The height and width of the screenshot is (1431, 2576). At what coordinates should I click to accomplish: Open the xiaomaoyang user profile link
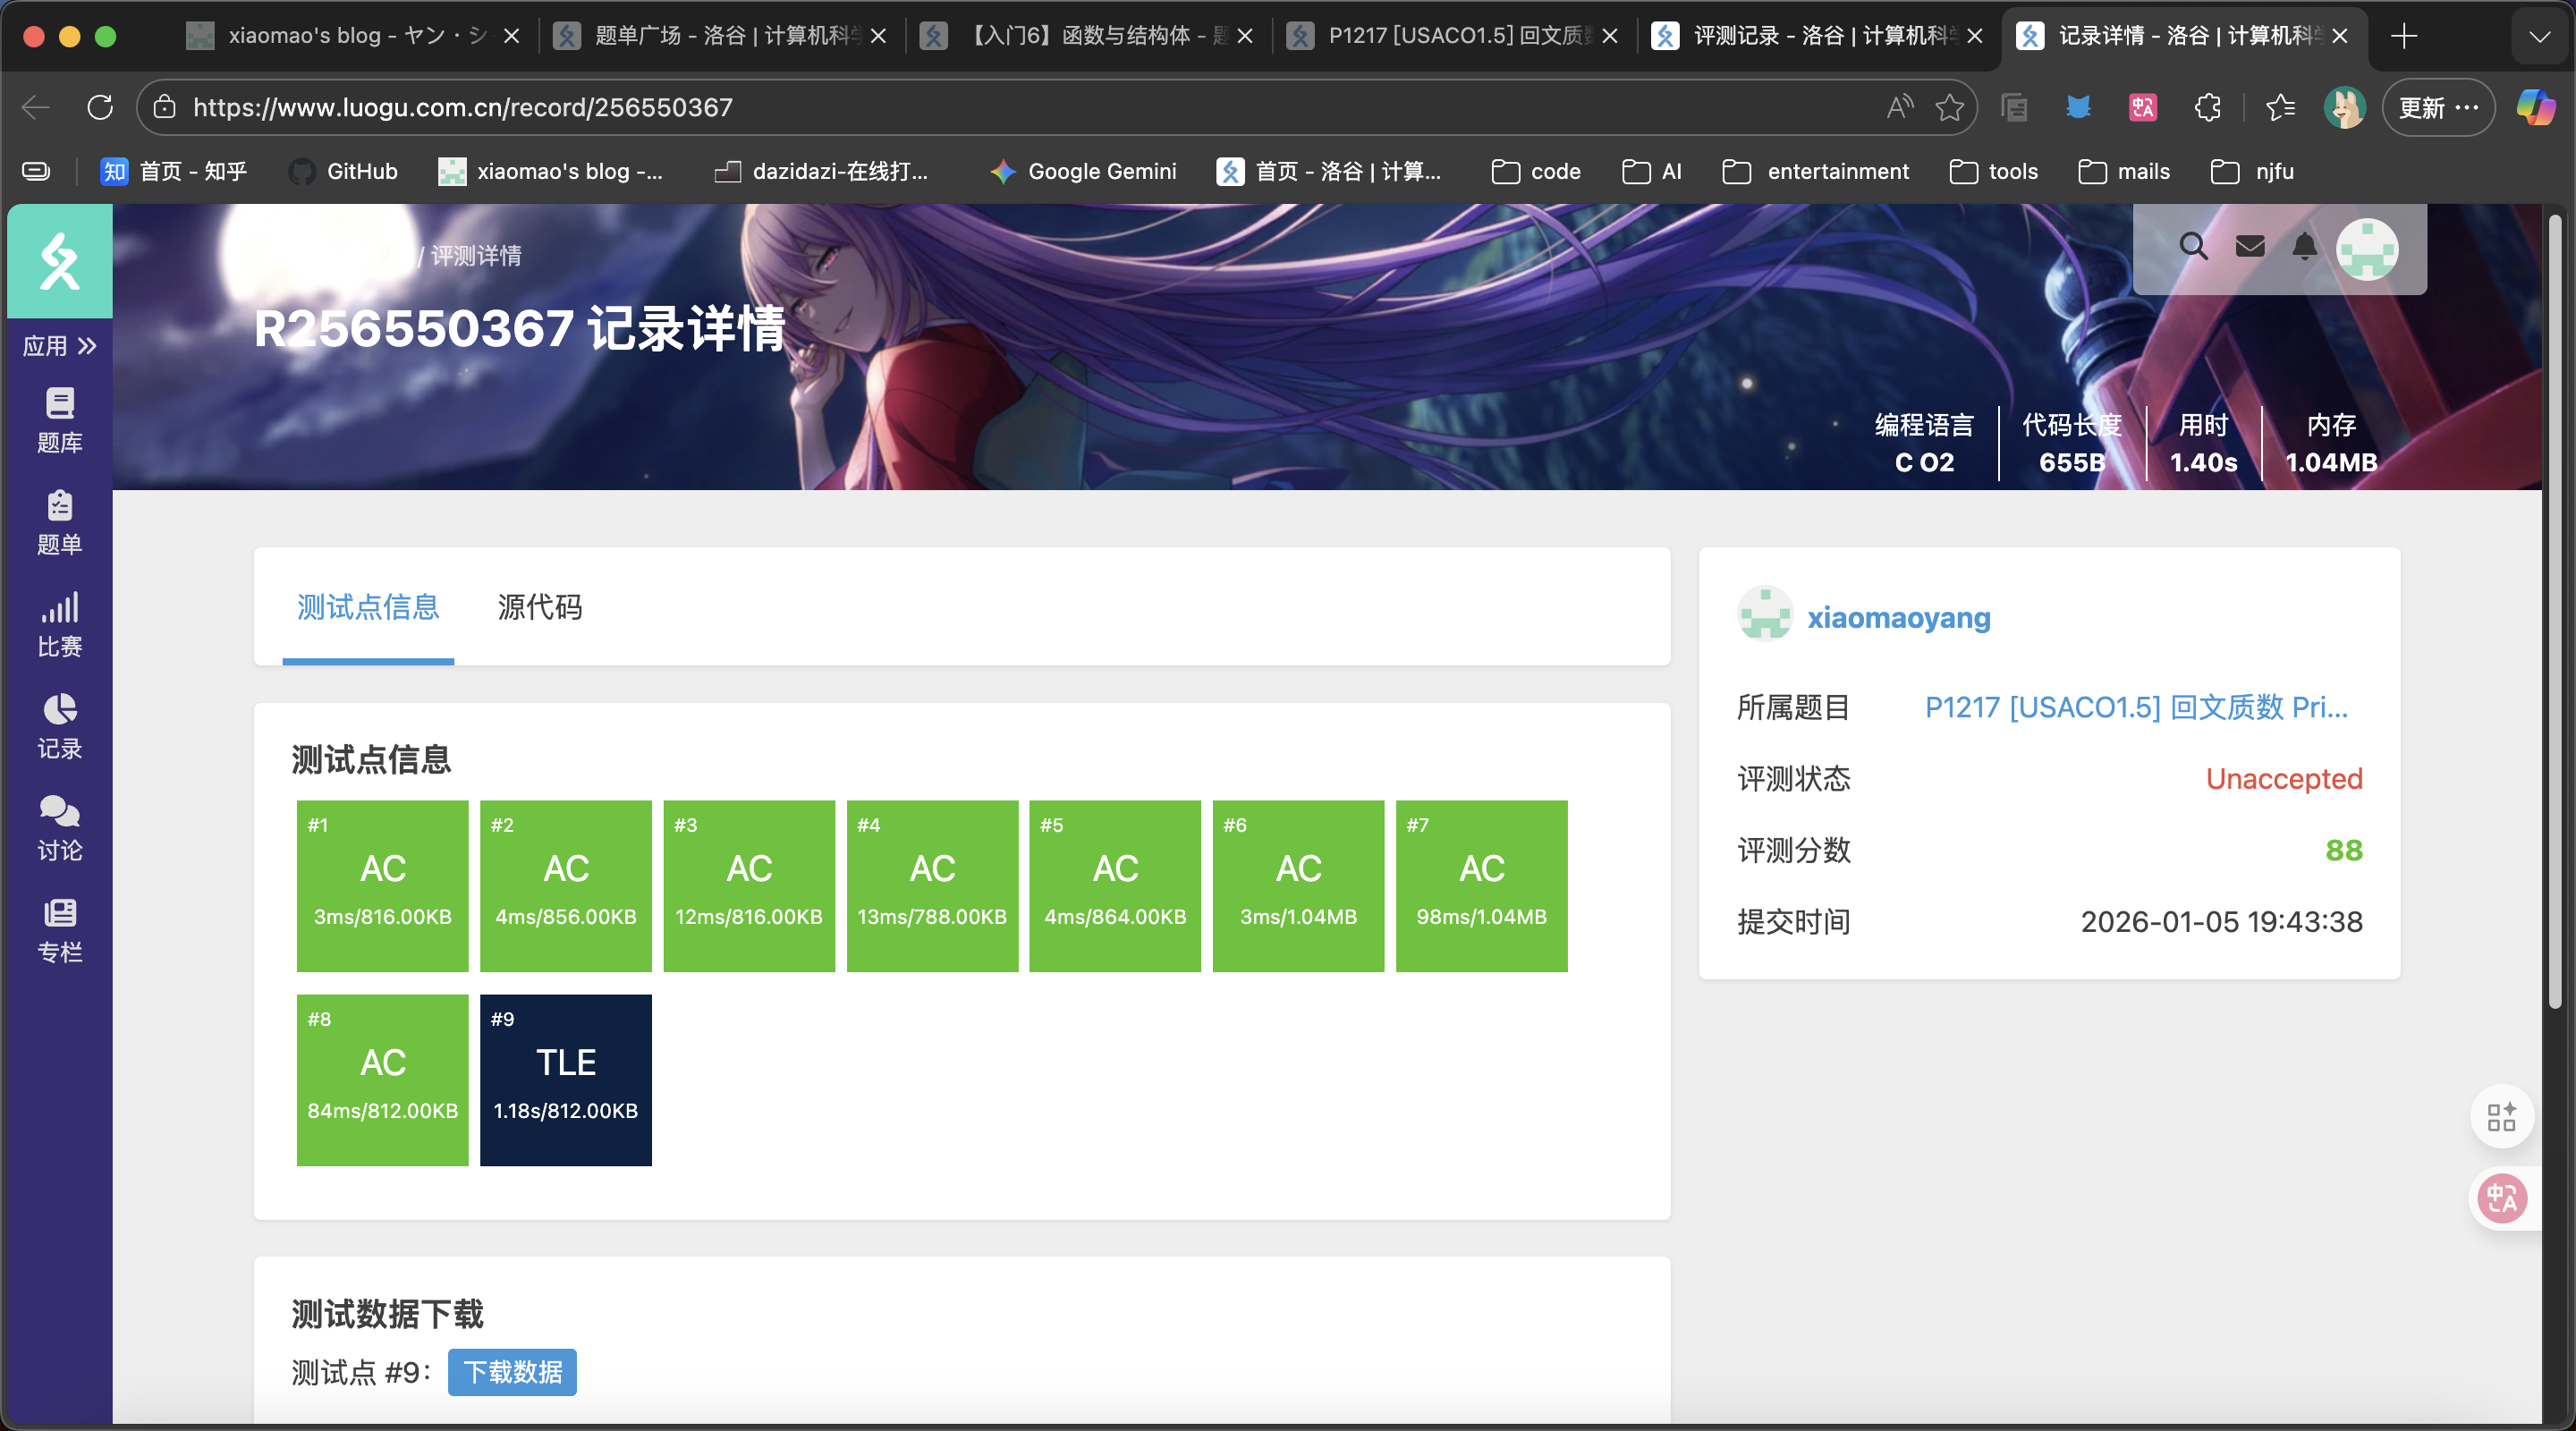[x=1899, y=618]
